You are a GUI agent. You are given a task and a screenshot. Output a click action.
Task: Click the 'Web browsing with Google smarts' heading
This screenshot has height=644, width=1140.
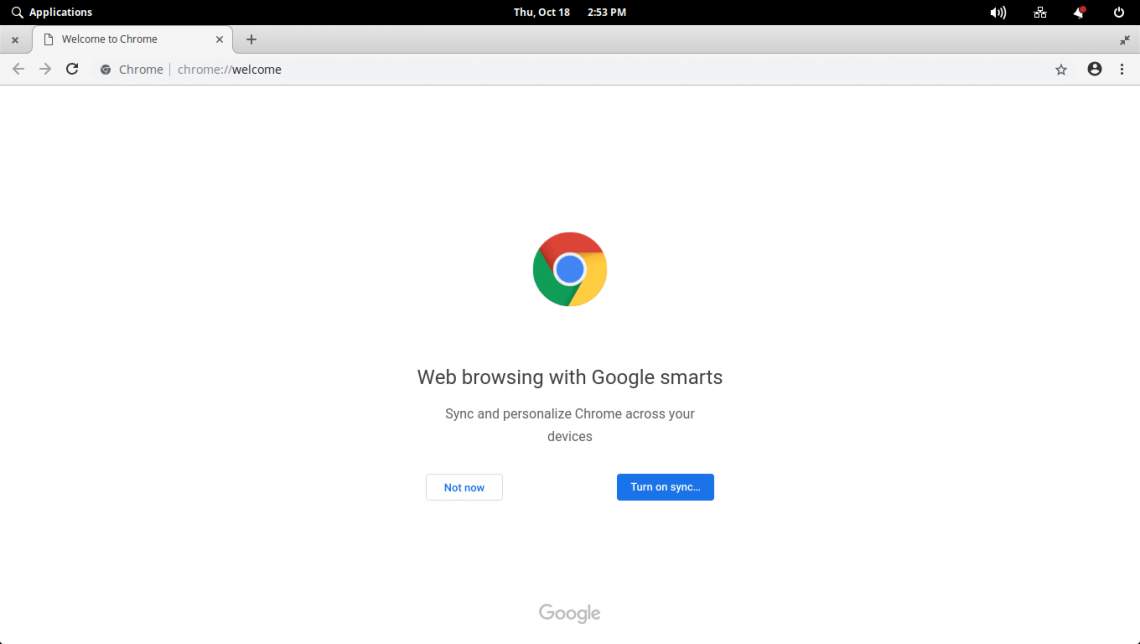[570, 377]
